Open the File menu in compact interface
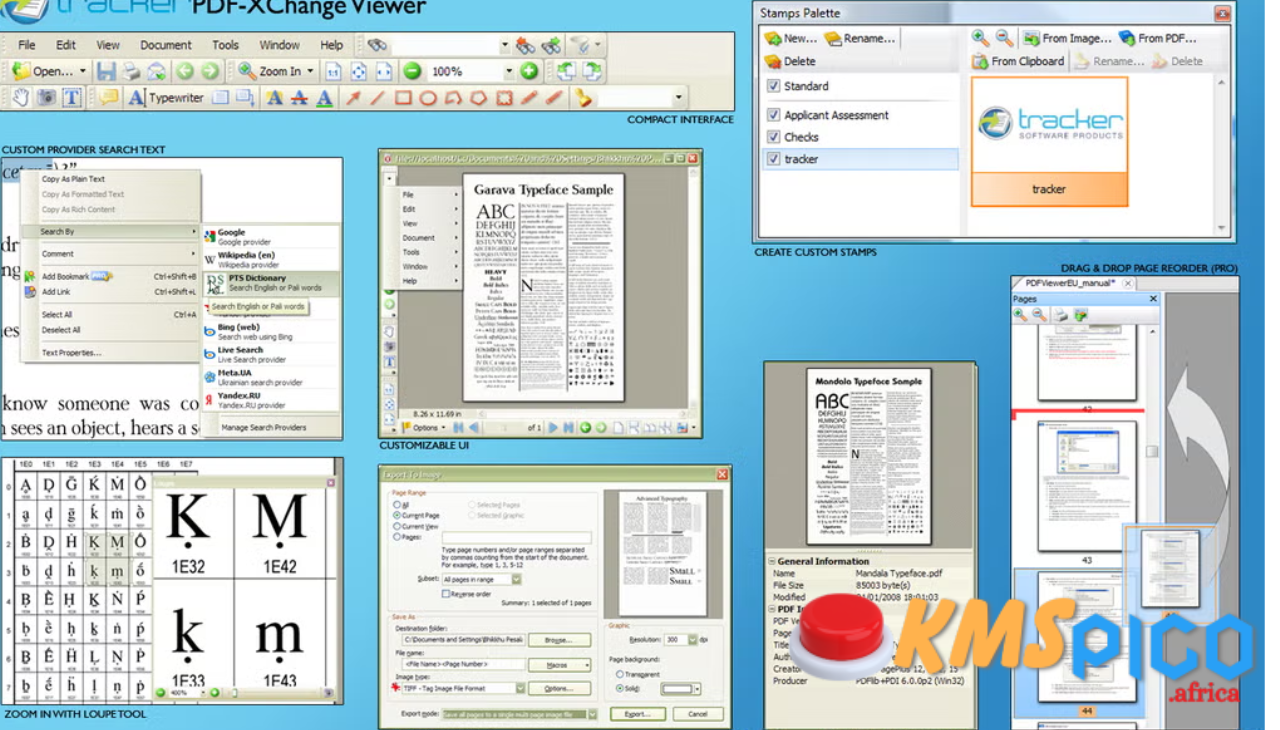Screen dimensions: 1280x730 point(27,45)
